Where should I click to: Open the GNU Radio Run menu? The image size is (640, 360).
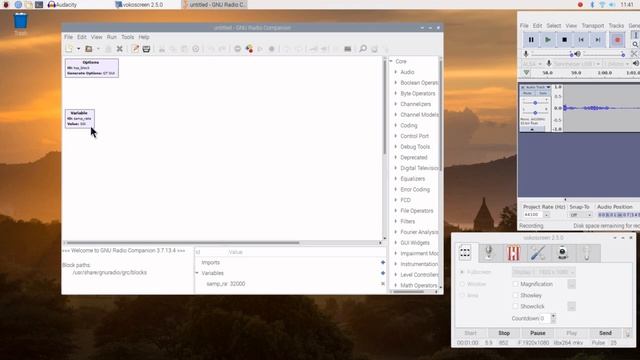click(112, 37)
